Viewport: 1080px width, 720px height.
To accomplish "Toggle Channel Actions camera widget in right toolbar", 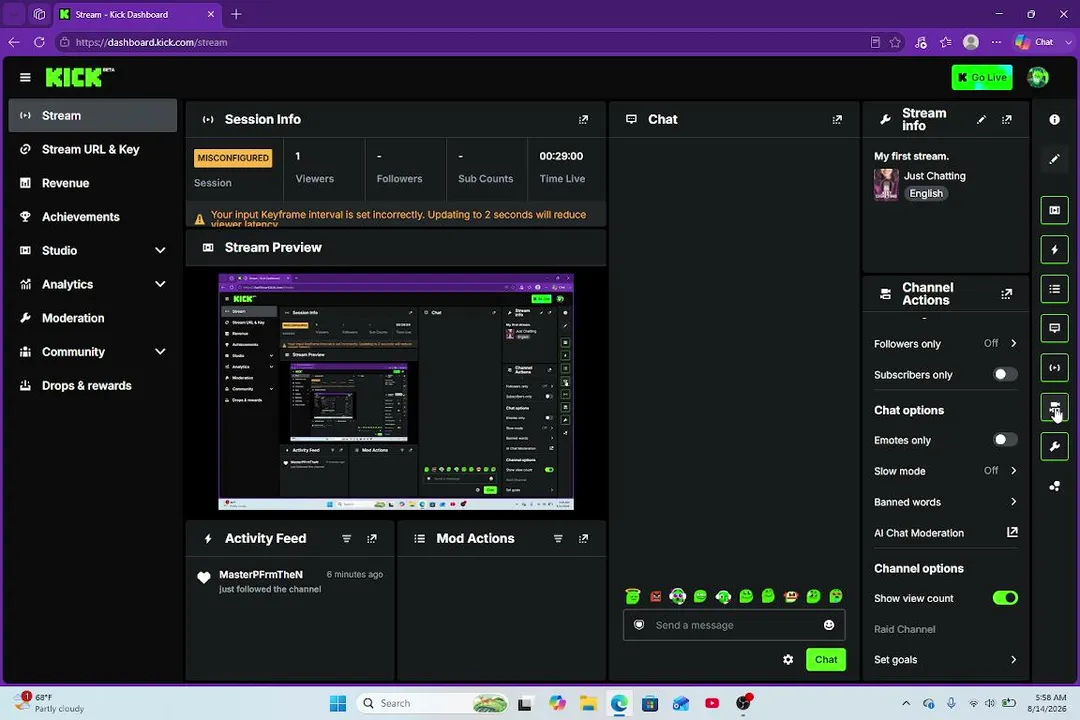I will point(1054,407).
